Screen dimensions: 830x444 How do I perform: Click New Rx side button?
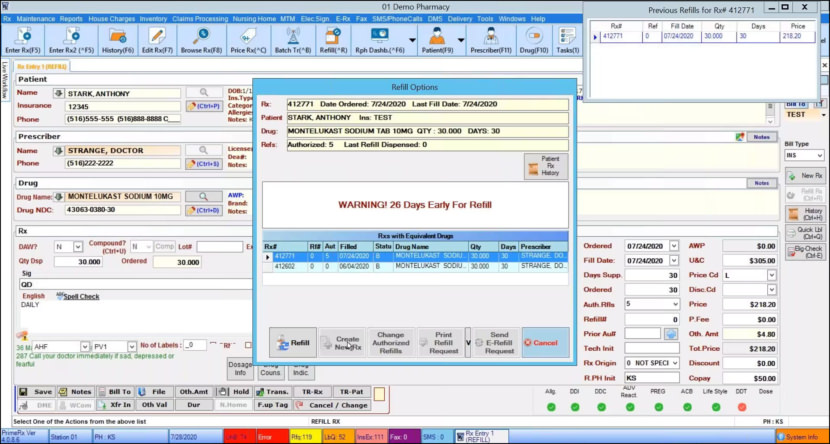tap(805, 176)
